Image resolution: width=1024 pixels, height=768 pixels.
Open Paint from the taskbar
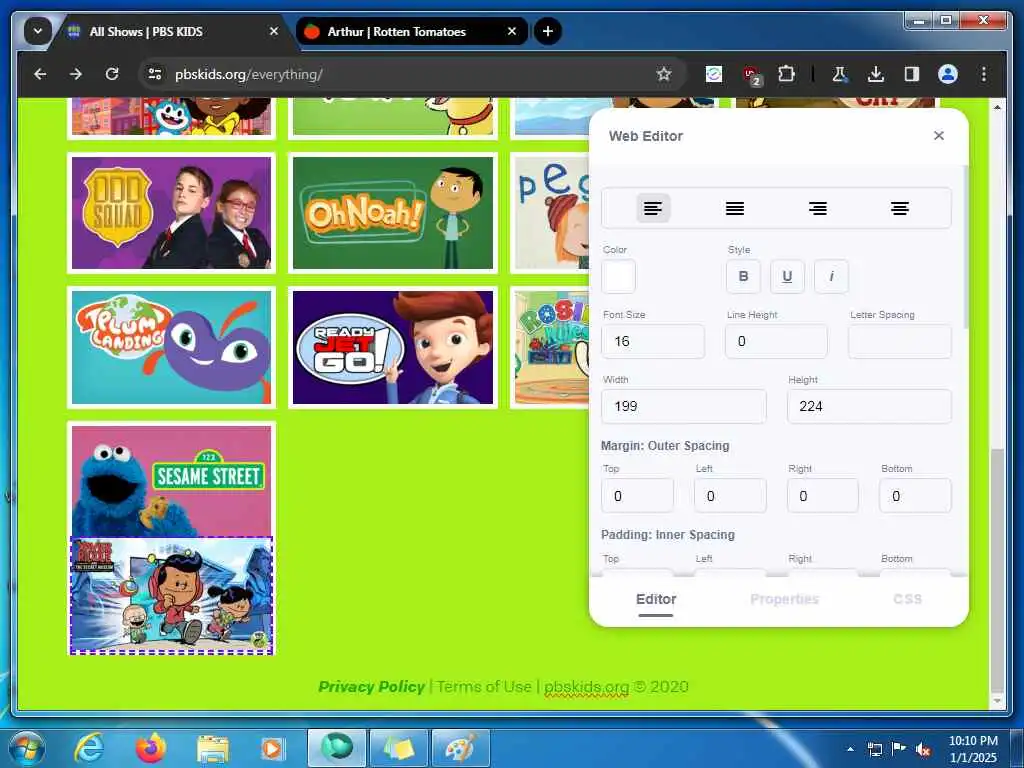[461, 749]
